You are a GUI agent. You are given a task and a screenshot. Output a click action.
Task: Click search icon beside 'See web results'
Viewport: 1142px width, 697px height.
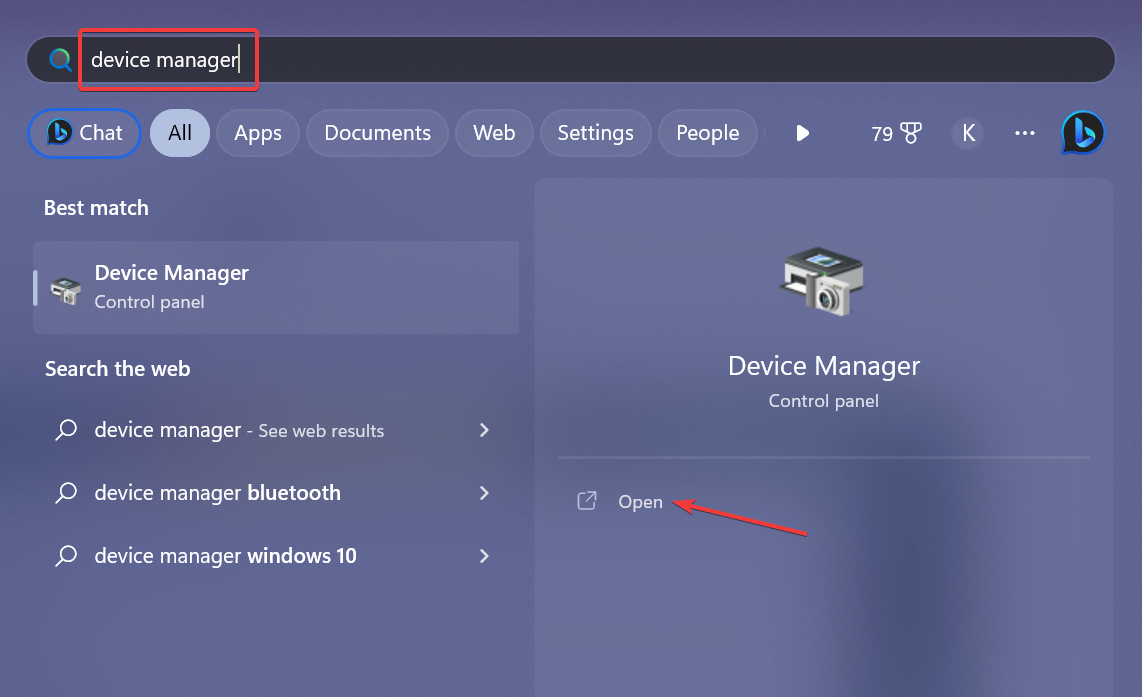coord(66,430)
